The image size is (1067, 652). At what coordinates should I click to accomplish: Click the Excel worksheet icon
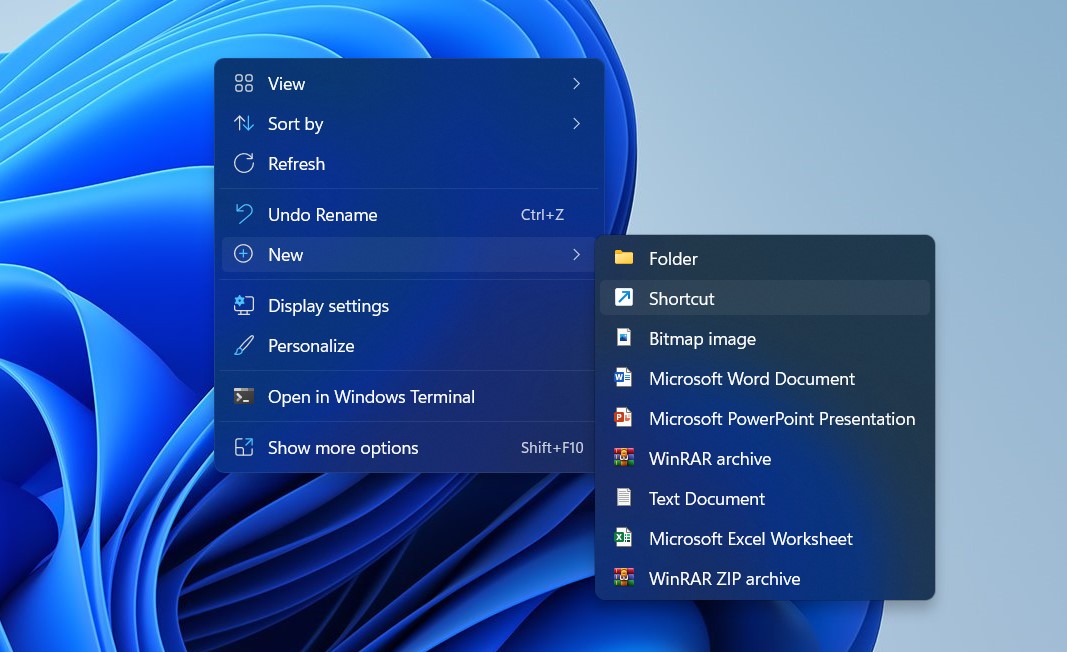624,538
